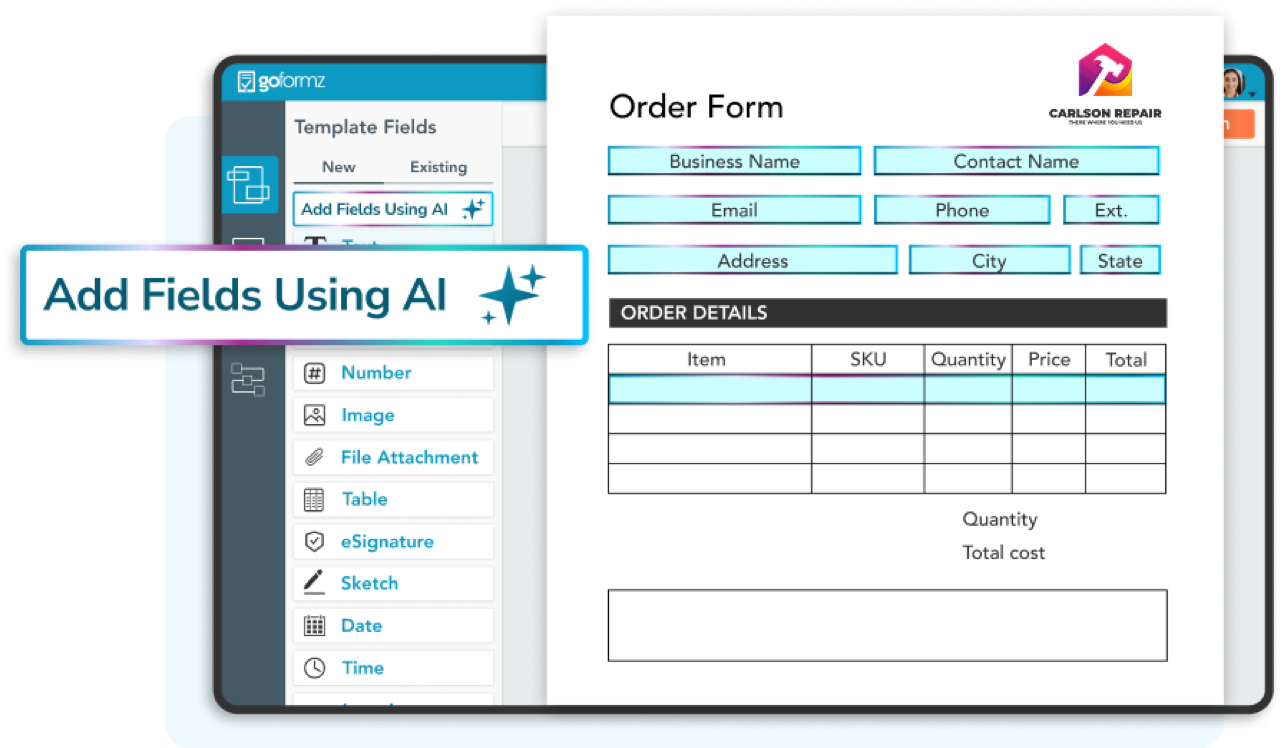This screenshot has height=748, width=1284.
Task: Open the fields panel via the highlighted sidebar icon
Action: coord(250,185)
